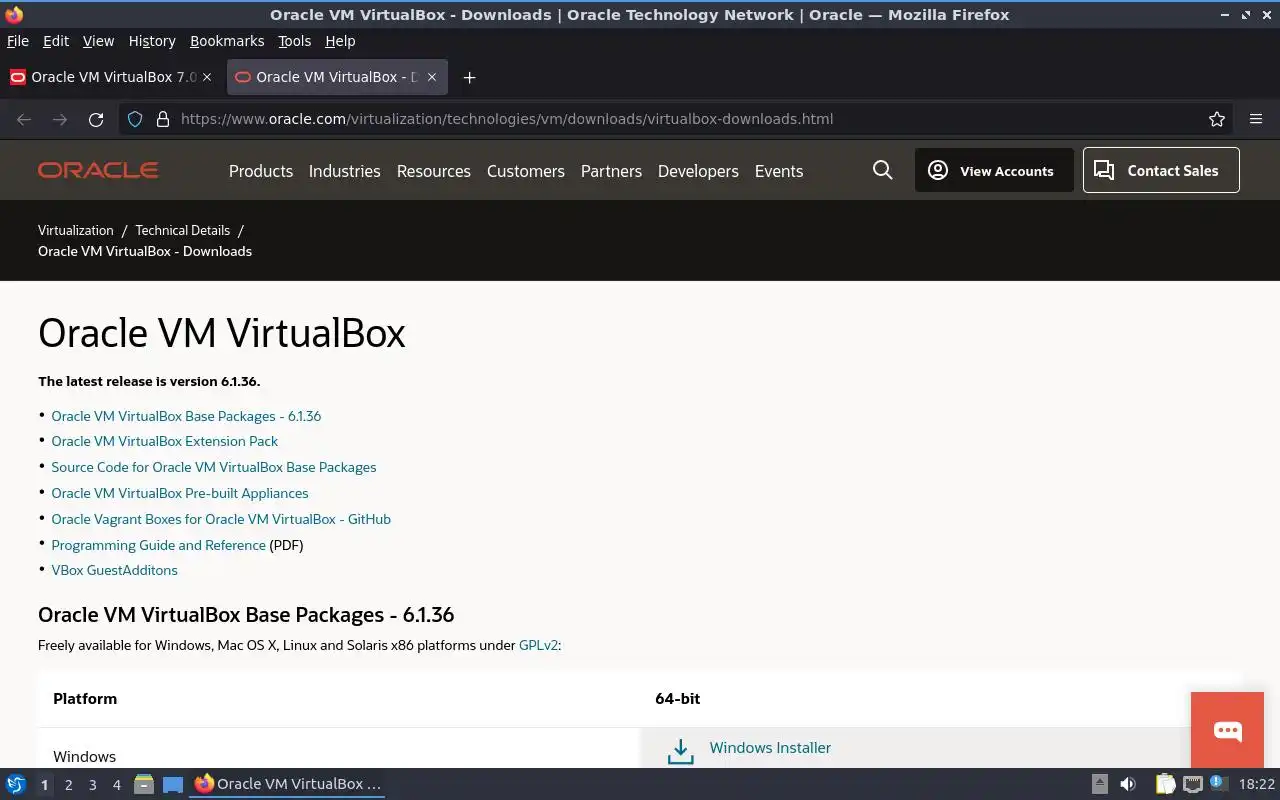The width and height of the screenshot is (1280, 800).
Task: Close the Oracle VM VirtualBox 7.0 tab
Action: pyautogui.click(x=207, y=77)
